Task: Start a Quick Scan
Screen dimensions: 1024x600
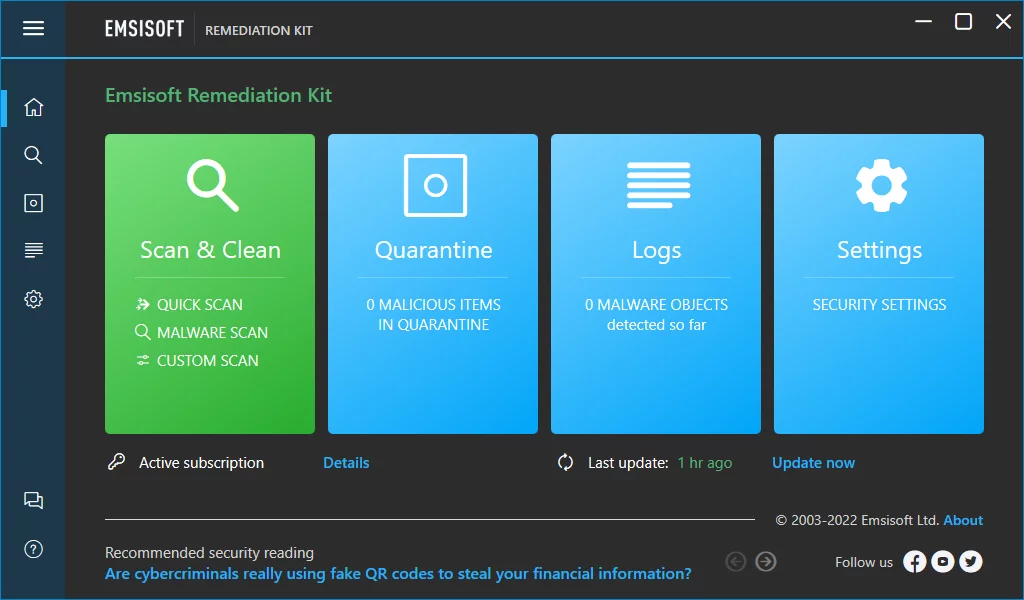Action: 199,305
